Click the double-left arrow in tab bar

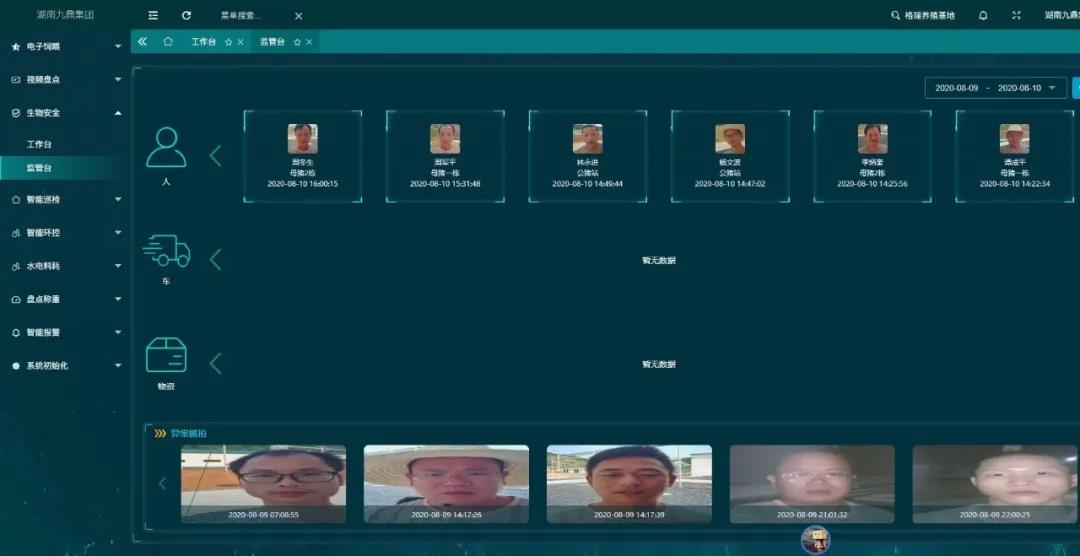pyautogui.click(x=142, y=42)
